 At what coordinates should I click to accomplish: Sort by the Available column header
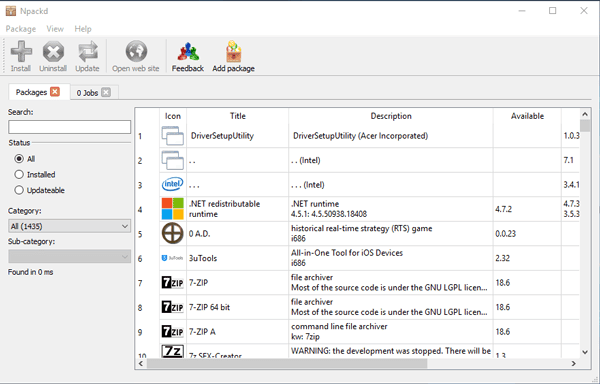pos(527,116)
